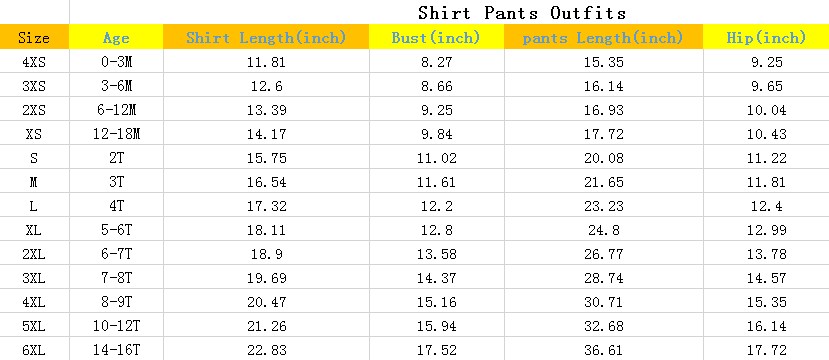Select the 7-8T age cell
This screenshot has height=360, width=829.
[x=116, y=278]
